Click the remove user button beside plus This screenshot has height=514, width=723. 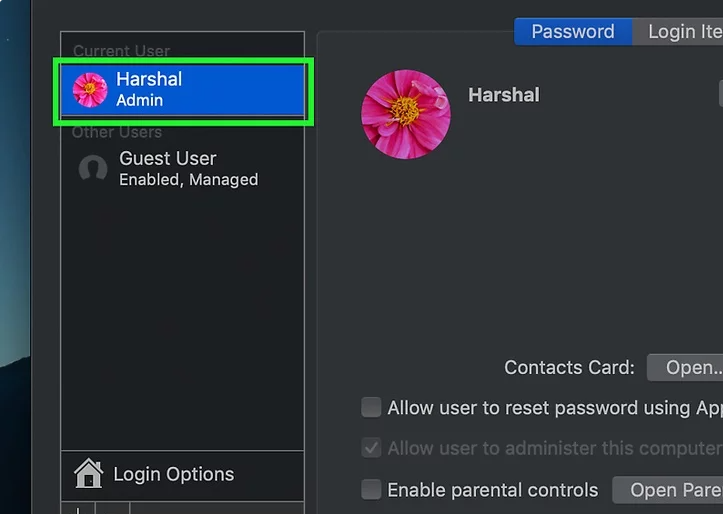point(112,509)
